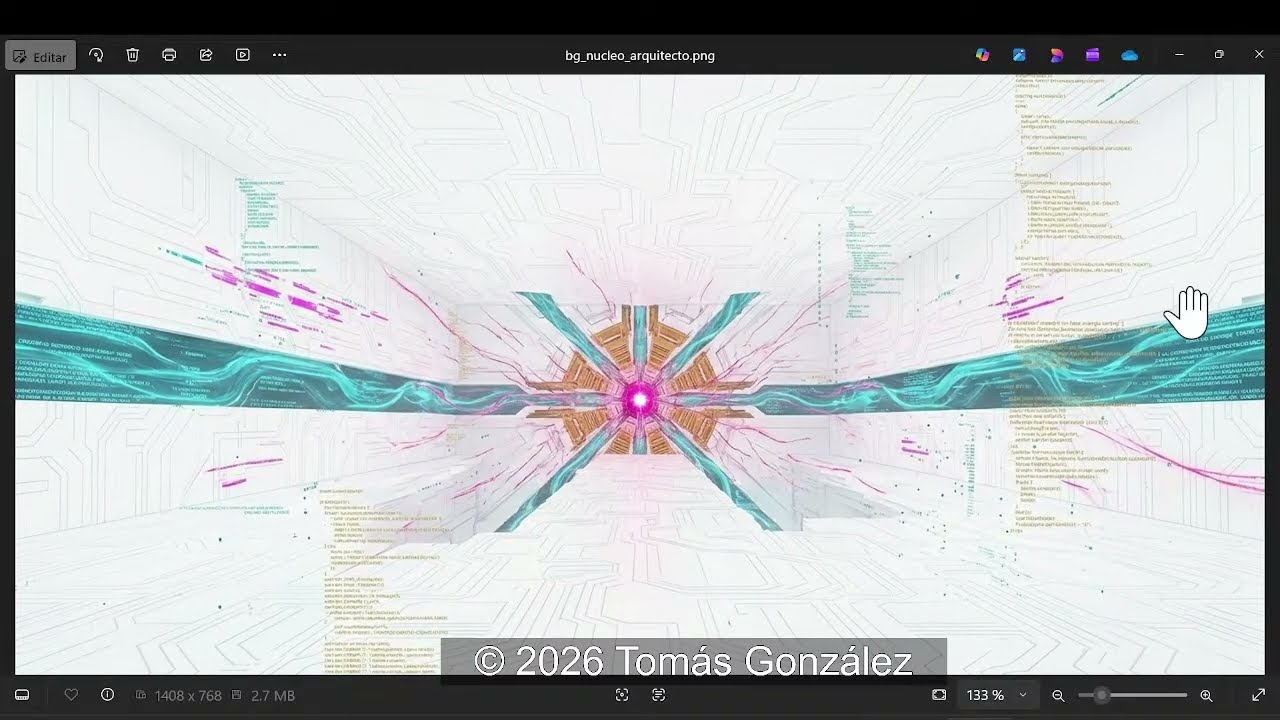The width and height of the screenshot is (1280, 720).
Task: Minimize the Photos window
Action: click(x=1179, y=55)
